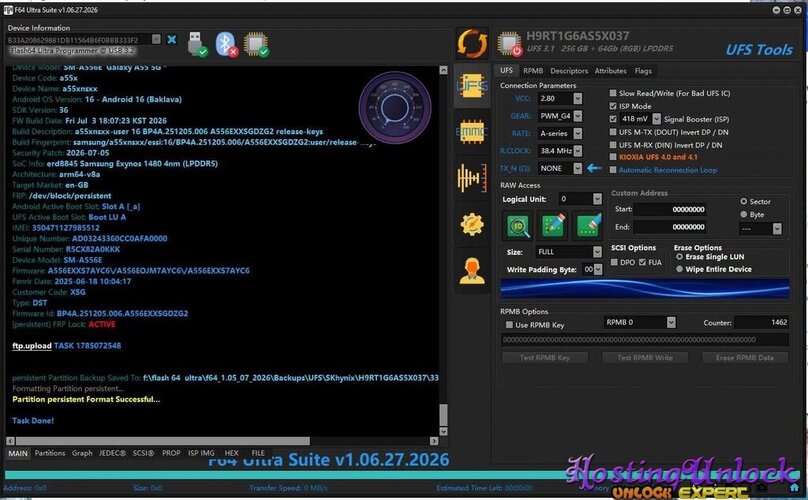This screenshot has width=808, height=500.
Task: Click the Test RPMB Write button
Action: 645,358
